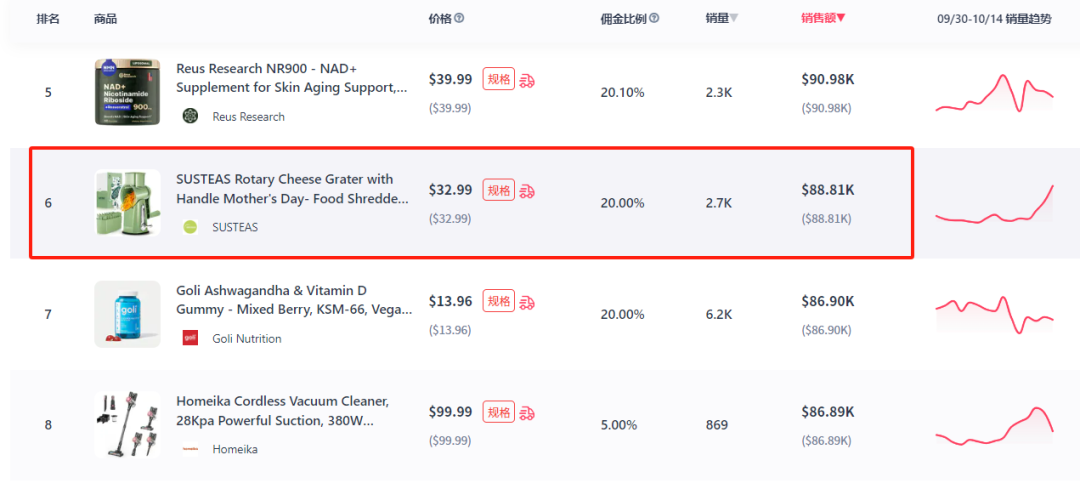Viewport: 1080px width, 489px height.
Task: Click the NAD+ supplement product thumbnail
Action: [127, 92]
